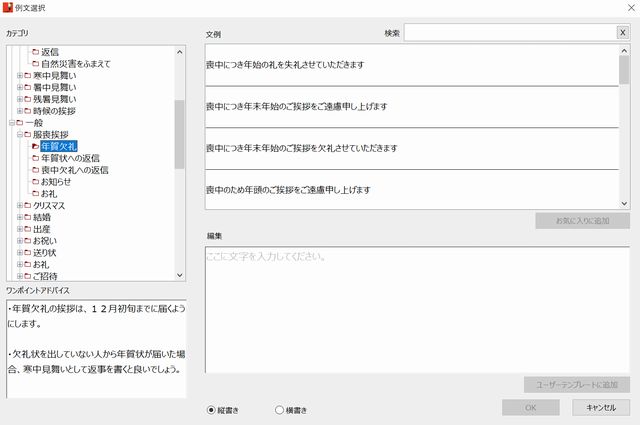Expand the 寒中見舞い category
The height and width of the screenshot is (425, 640).
[x=18, y=76]
